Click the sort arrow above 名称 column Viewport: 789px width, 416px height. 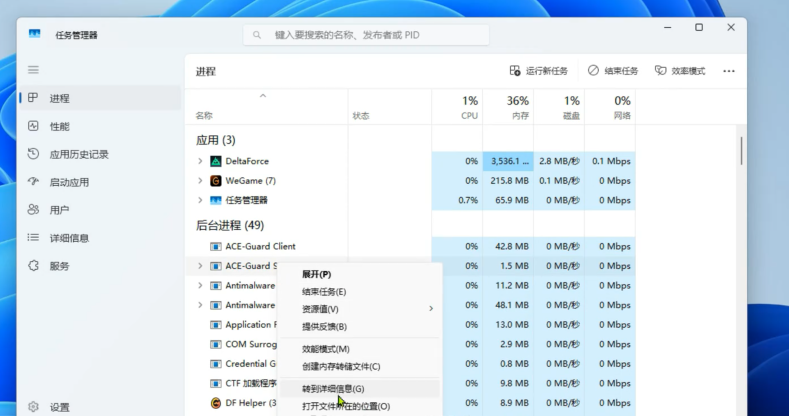tap(263, 96)
